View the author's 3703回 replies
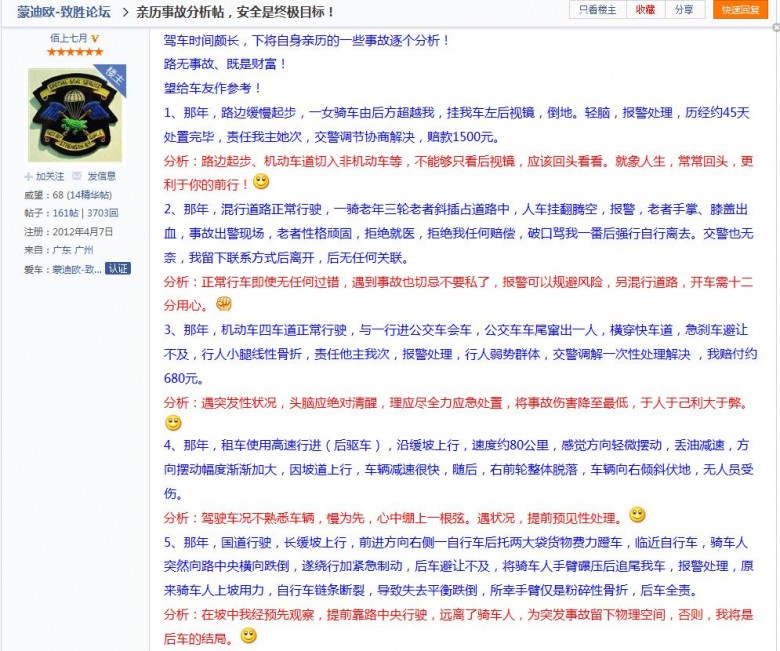Image resolution: width=780 pixels, height=651 pixels. 101,213
